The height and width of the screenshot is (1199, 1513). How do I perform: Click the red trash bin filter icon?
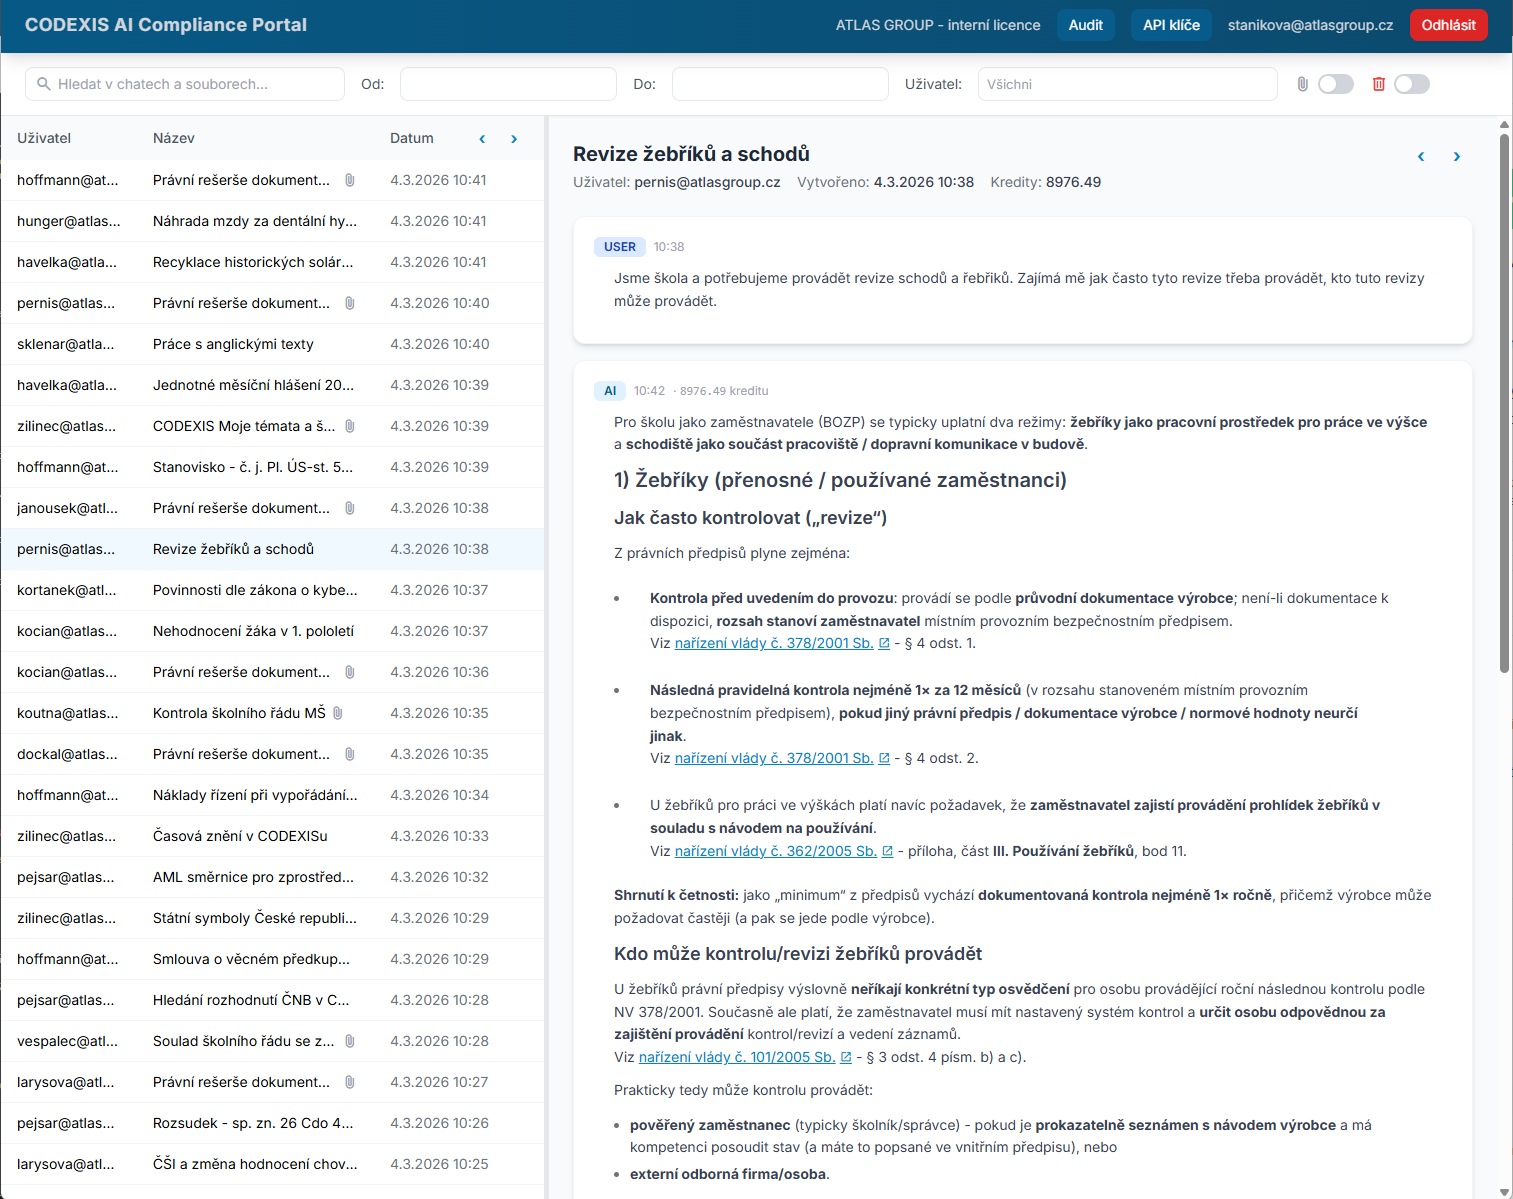(x=1378, y=84)
